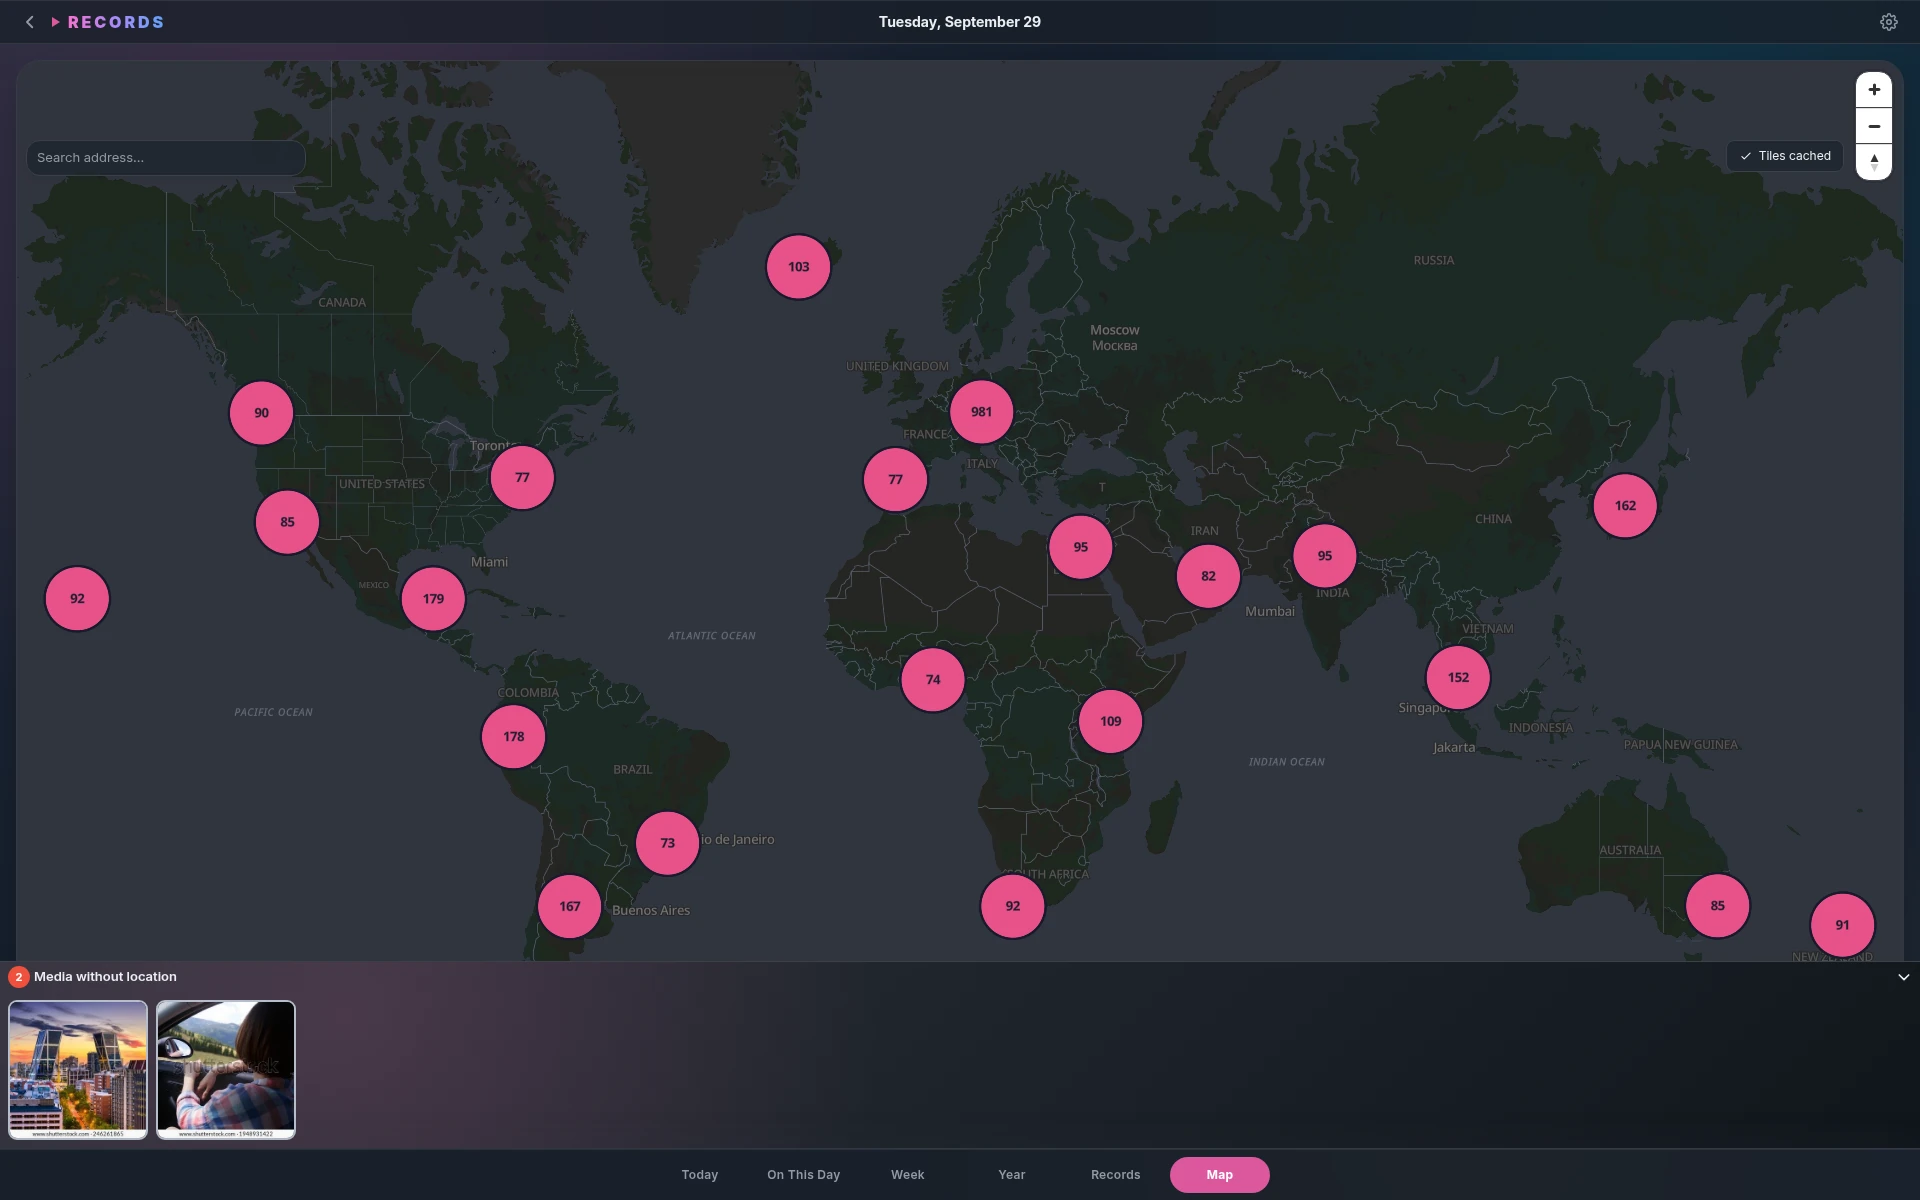Click the 981 cluster over Europe
This screenshot has height=1200, width=1920.
[982, 412]
